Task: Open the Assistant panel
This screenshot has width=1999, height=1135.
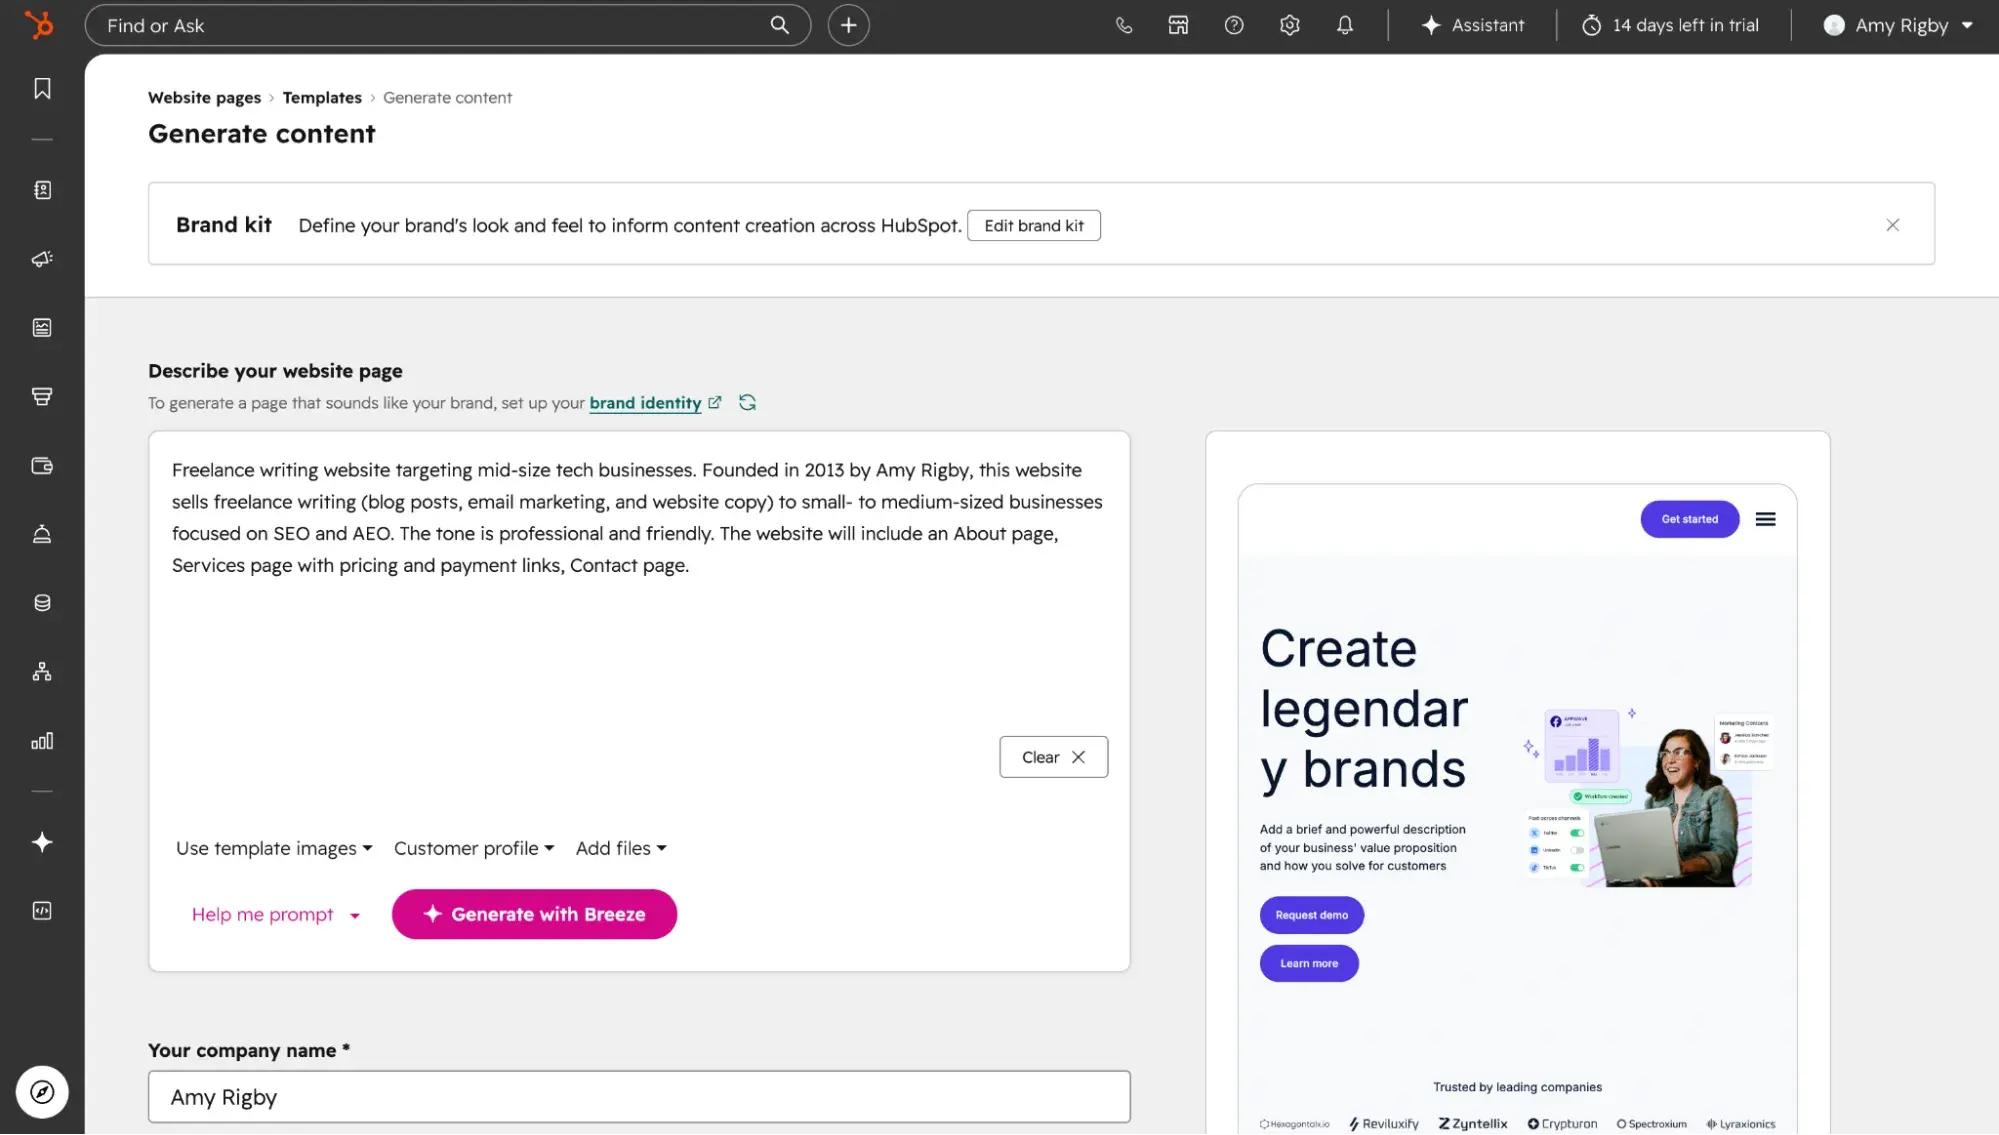Action: [x=1472, y=26]
